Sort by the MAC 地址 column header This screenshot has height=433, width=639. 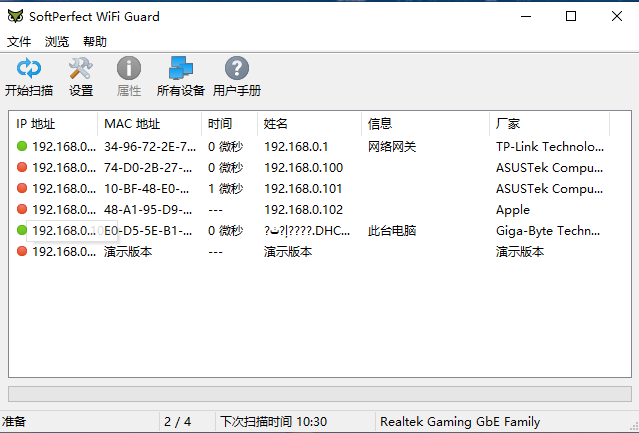pyautogui.click(x=150, y=124)
